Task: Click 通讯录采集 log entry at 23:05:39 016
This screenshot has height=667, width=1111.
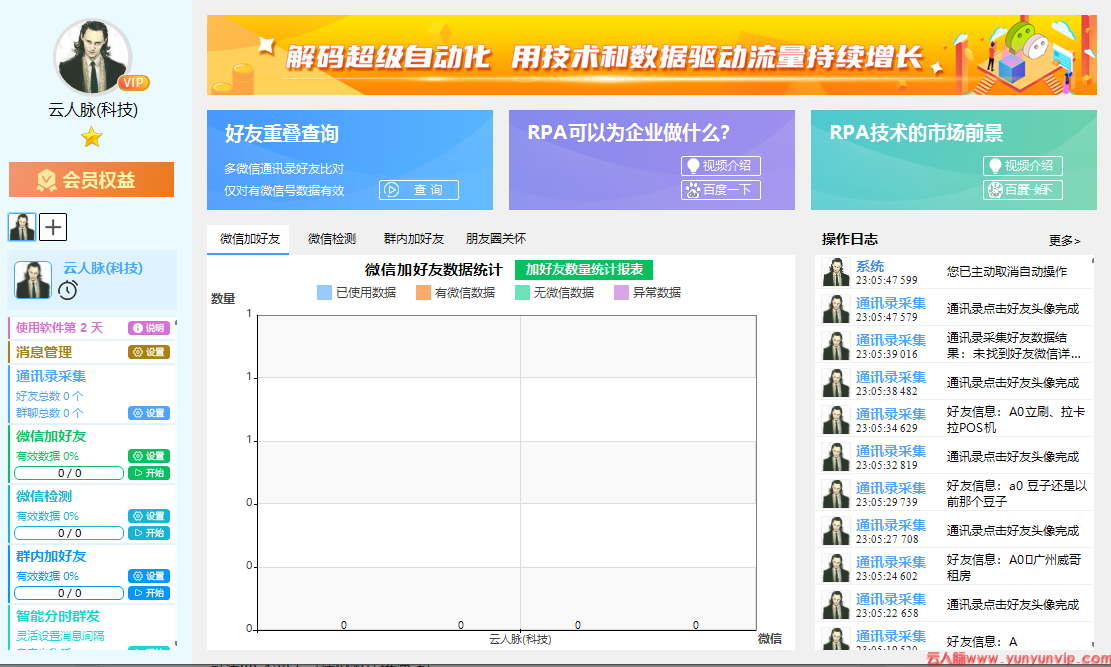Action: 891,340
